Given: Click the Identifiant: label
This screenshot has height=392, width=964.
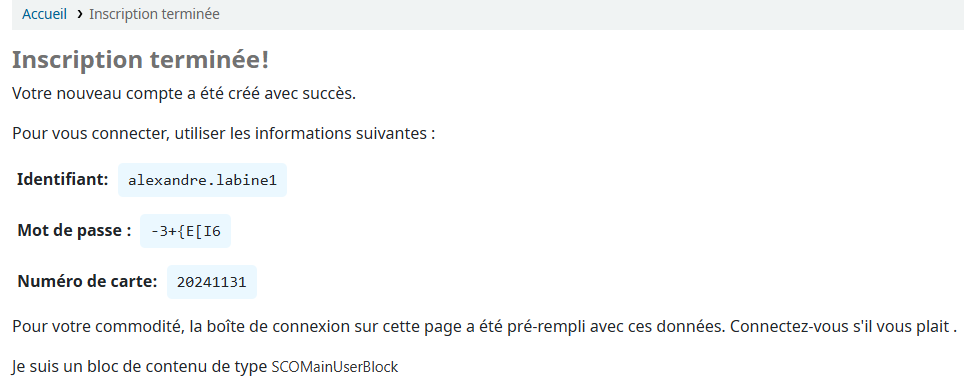Looking at the screenshot, I should click(x=63, y=179).
